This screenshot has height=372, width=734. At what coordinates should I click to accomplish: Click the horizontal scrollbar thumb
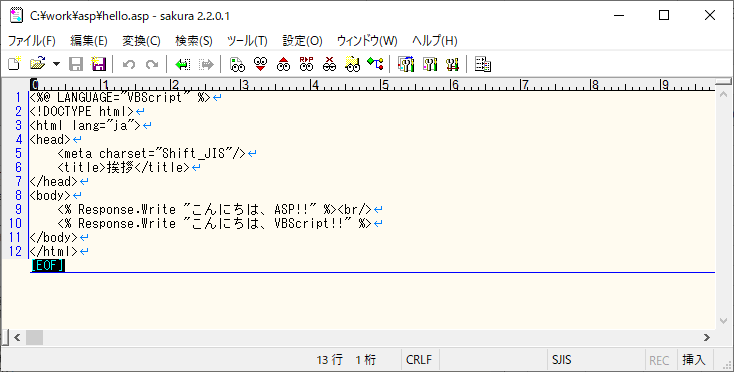coord(34,337)
